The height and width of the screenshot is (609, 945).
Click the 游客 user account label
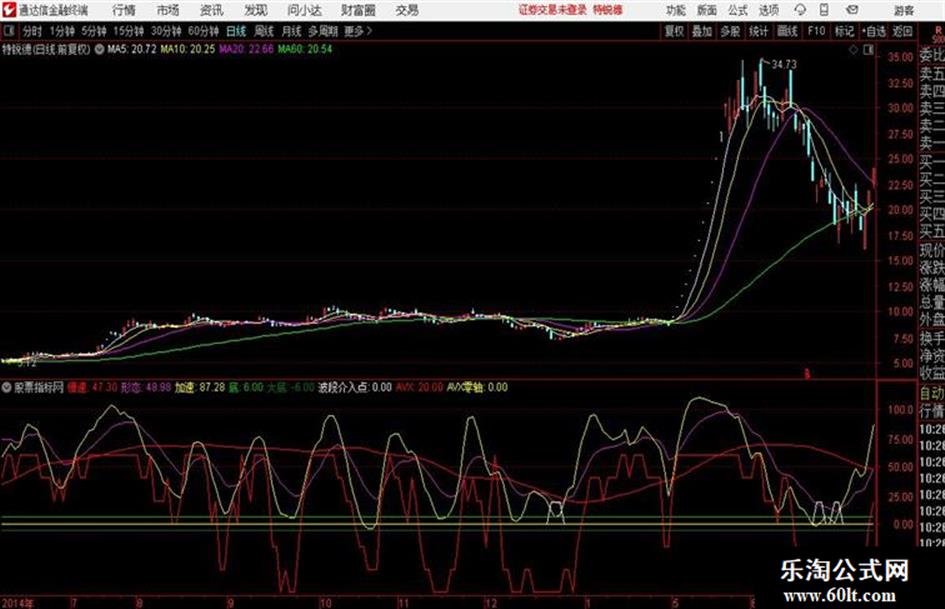(x=903, y=10)
